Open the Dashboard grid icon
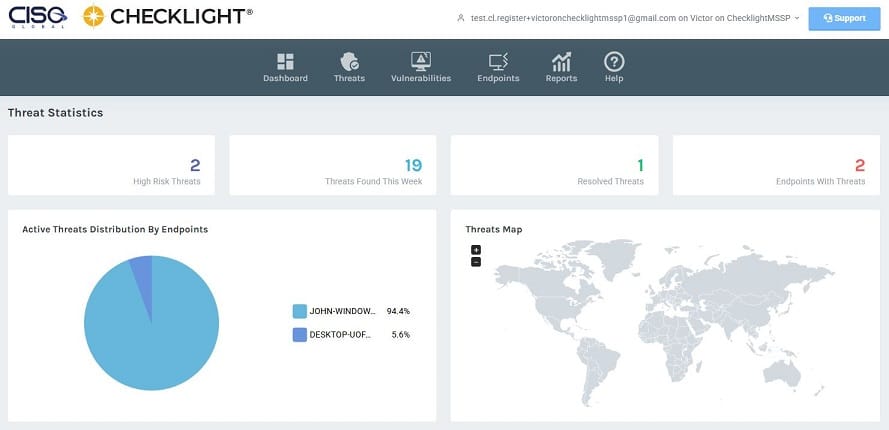This screenshot has height=430, width=889. point(285,62)
